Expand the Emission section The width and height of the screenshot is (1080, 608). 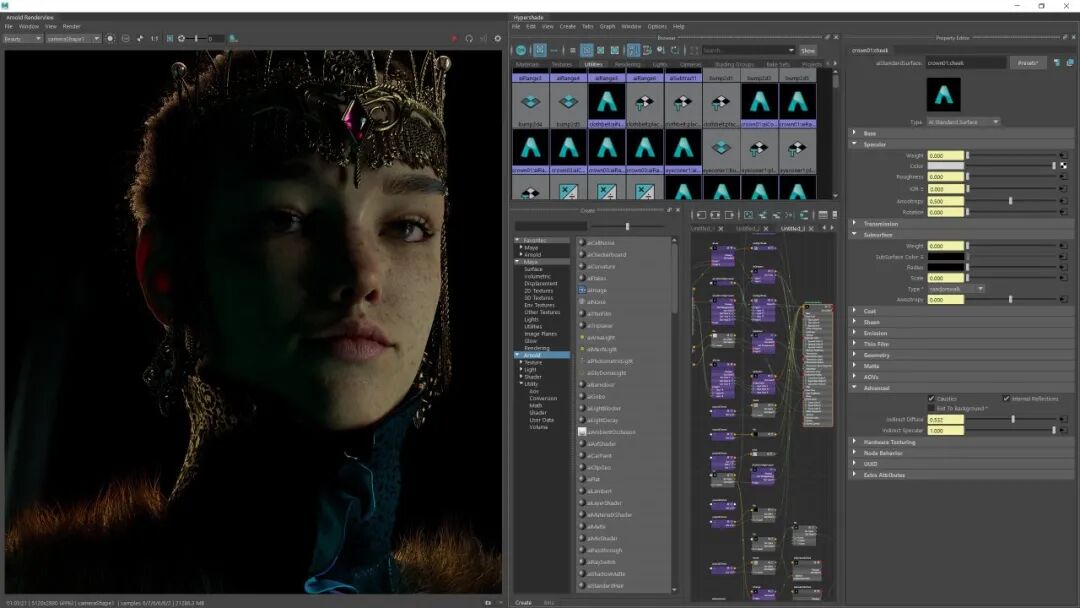pyautogui.click(x=855, y=333)
